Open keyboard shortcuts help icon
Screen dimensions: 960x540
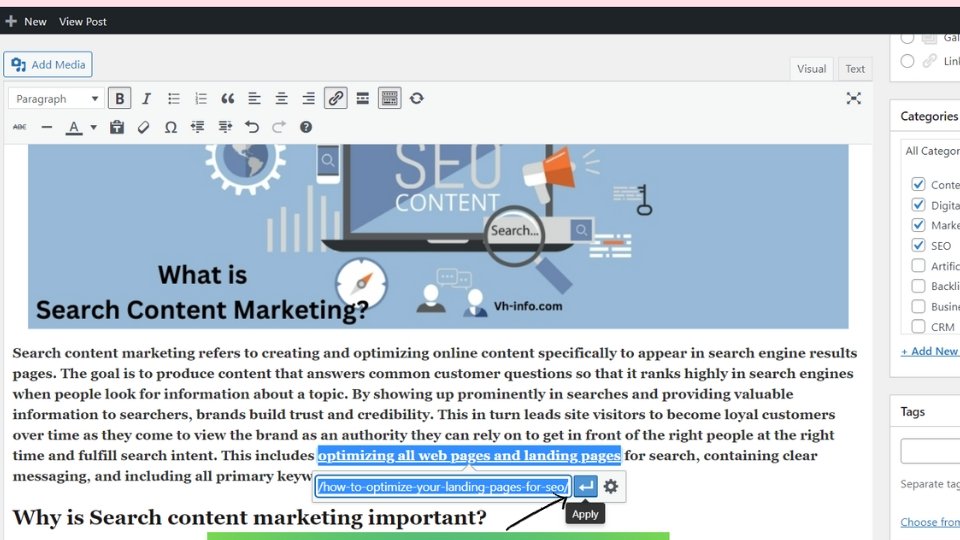(306, 127)
